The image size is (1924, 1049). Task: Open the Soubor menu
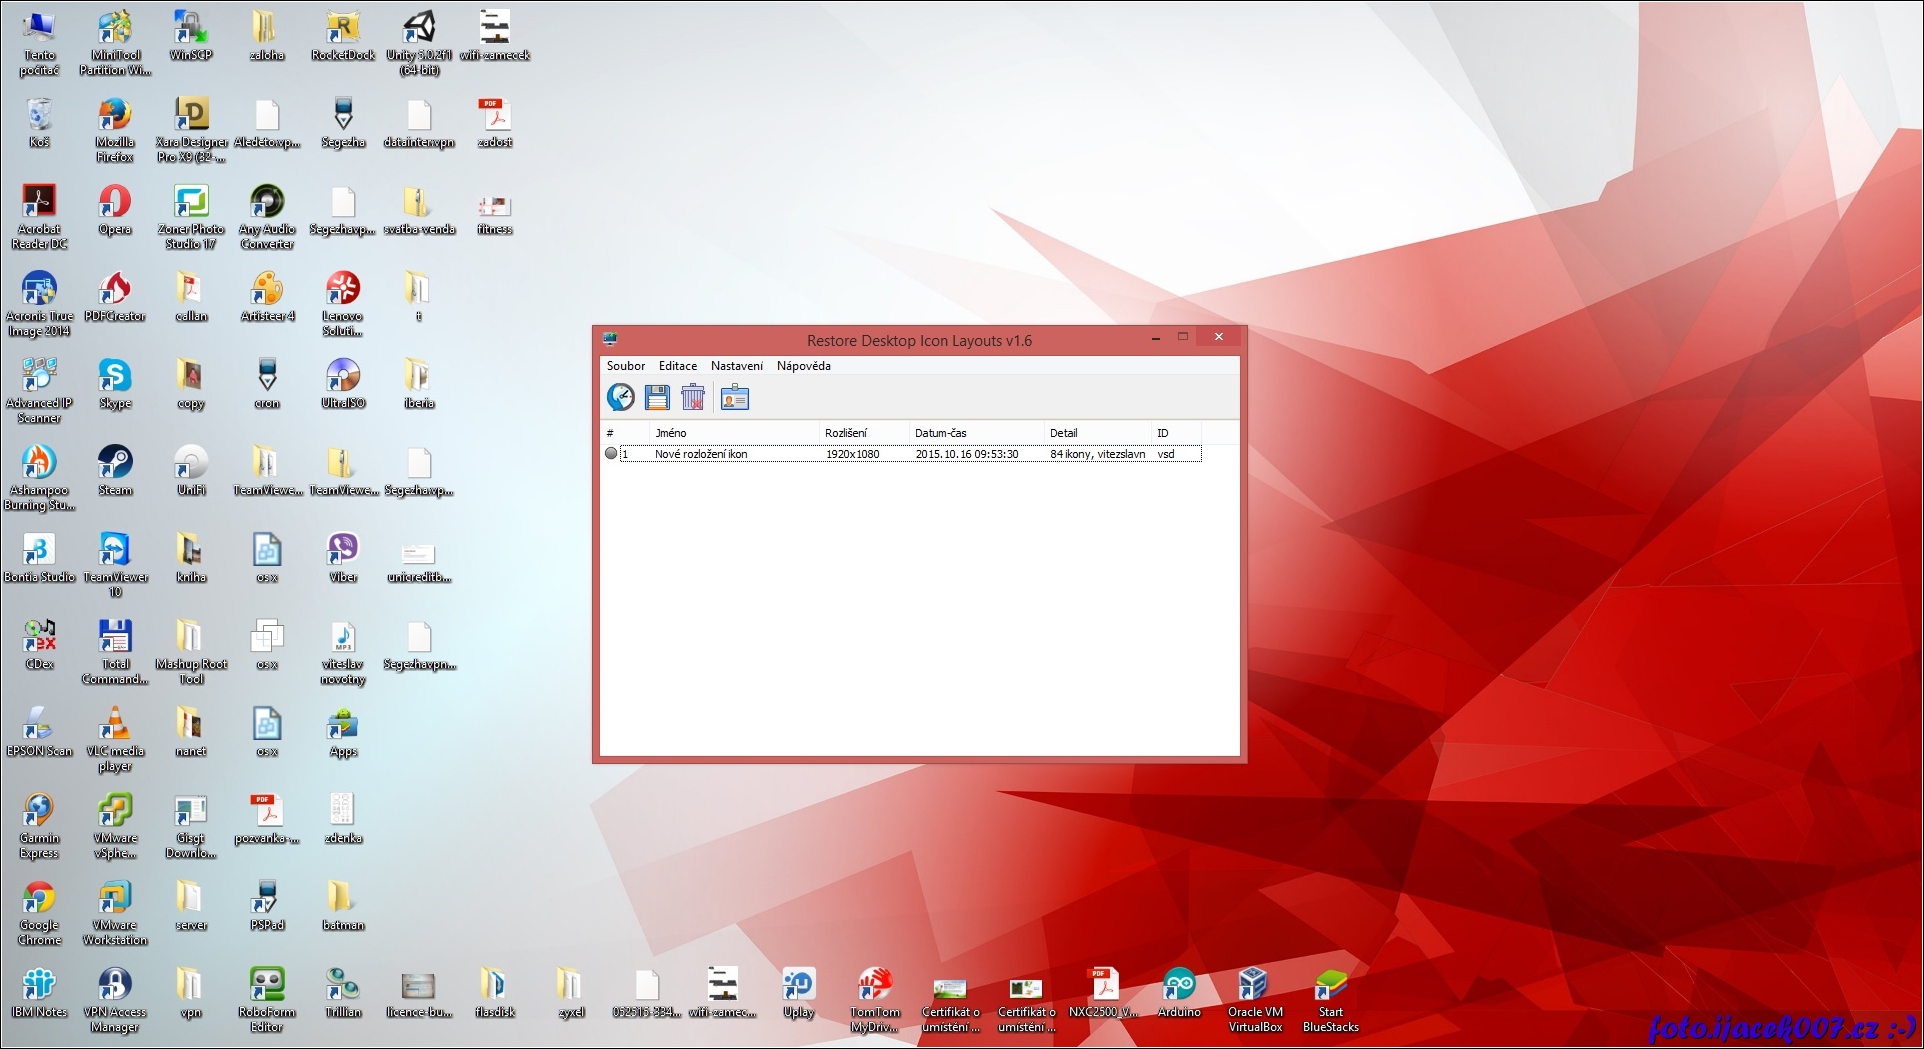(x=625, y=366)
